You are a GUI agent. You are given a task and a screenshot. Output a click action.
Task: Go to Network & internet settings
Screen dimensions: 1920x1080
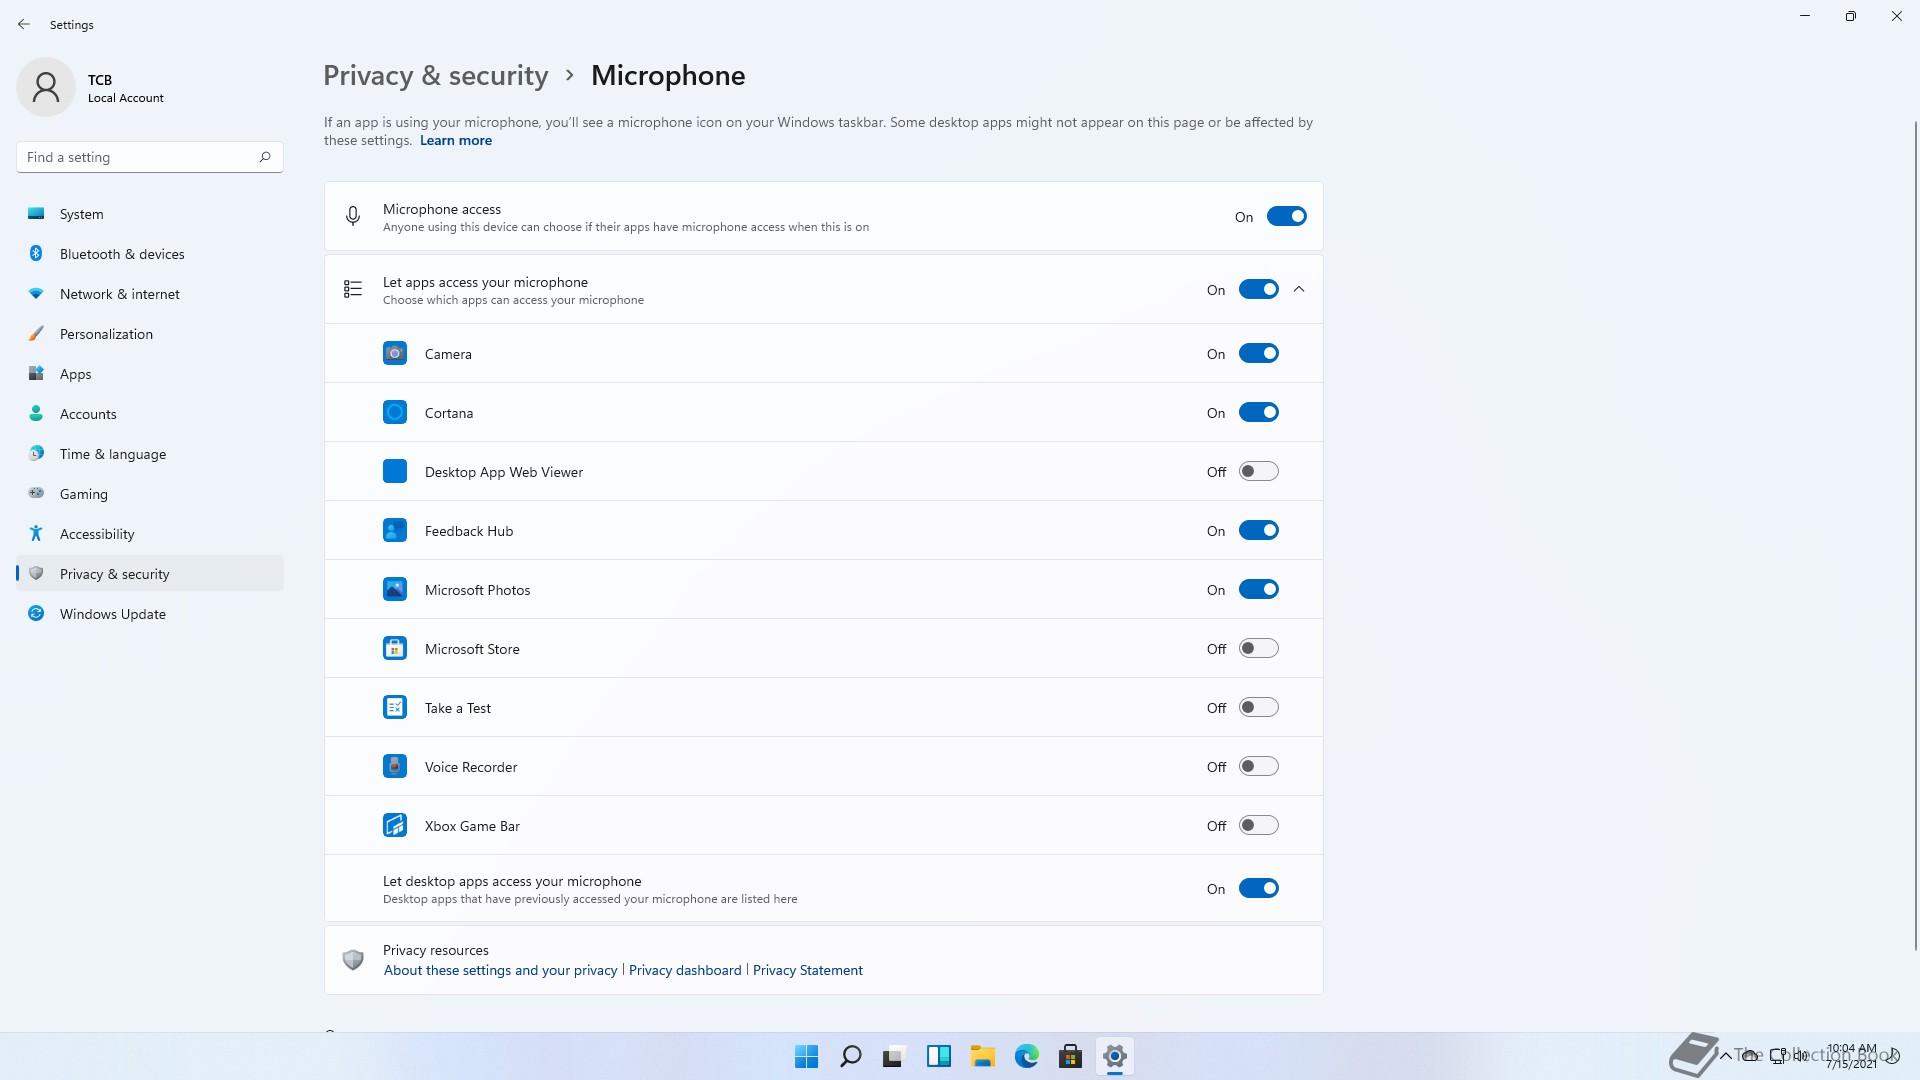(150, 294)
